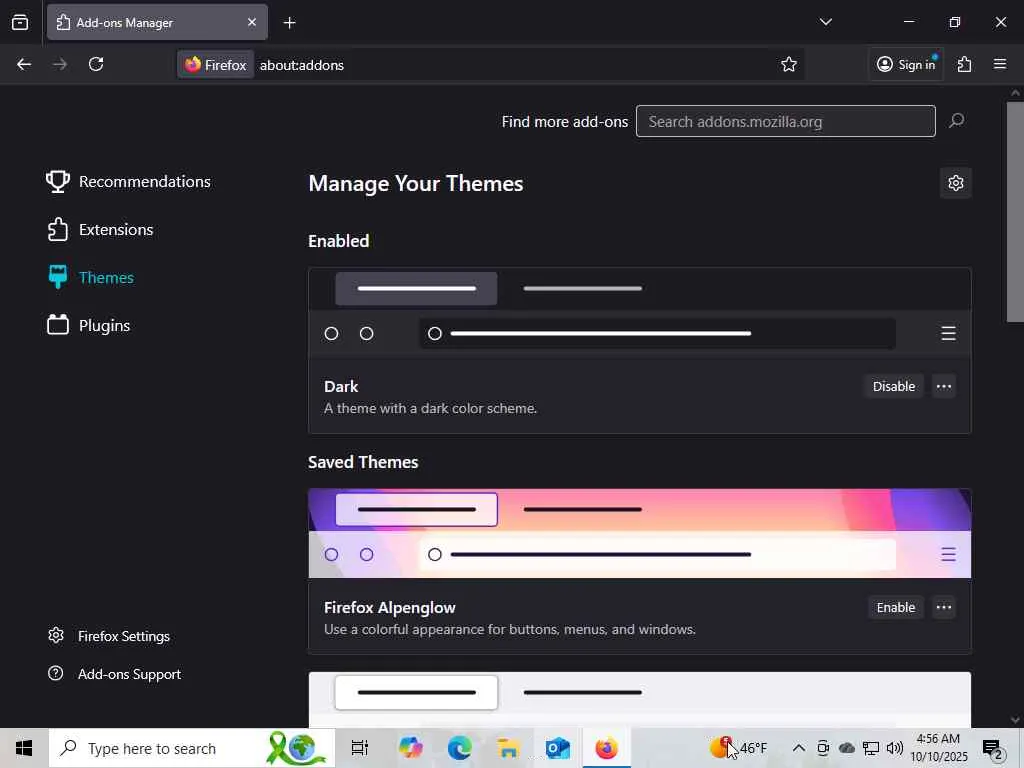Viewport: 1024px width, 768px height.
Task: Click the Firefox Alpenglow preview image
Action: click(640, 533)
